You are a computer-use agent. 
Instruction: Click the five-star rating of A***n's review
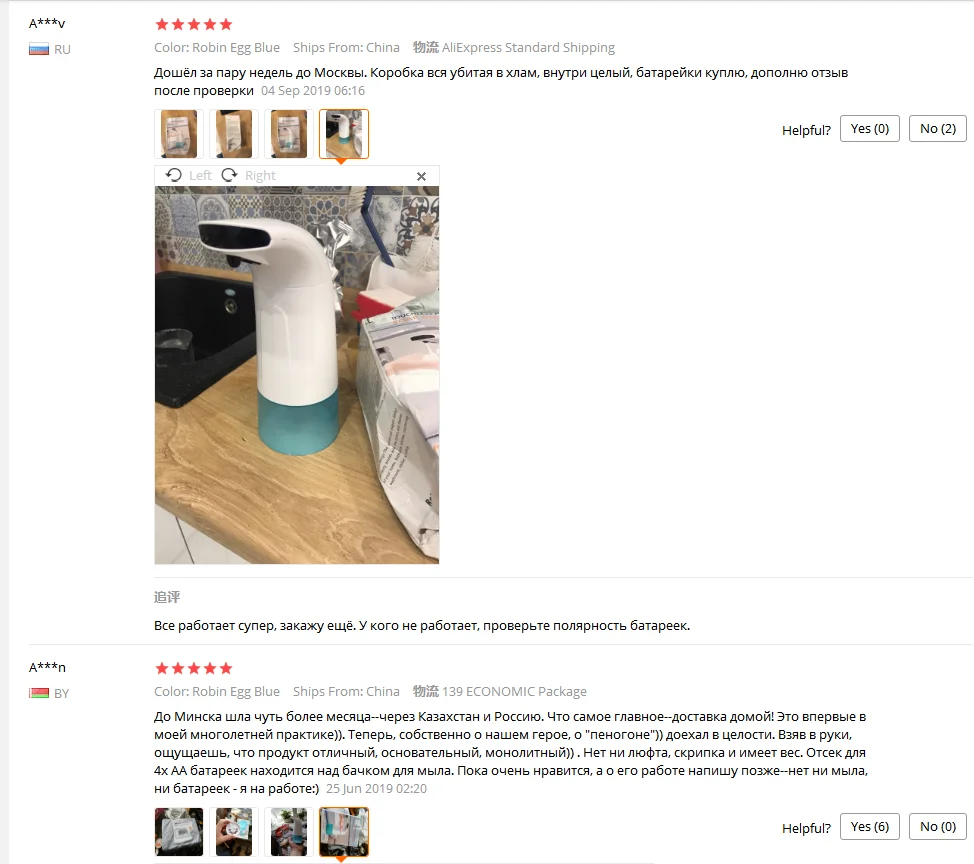(194, 668)
